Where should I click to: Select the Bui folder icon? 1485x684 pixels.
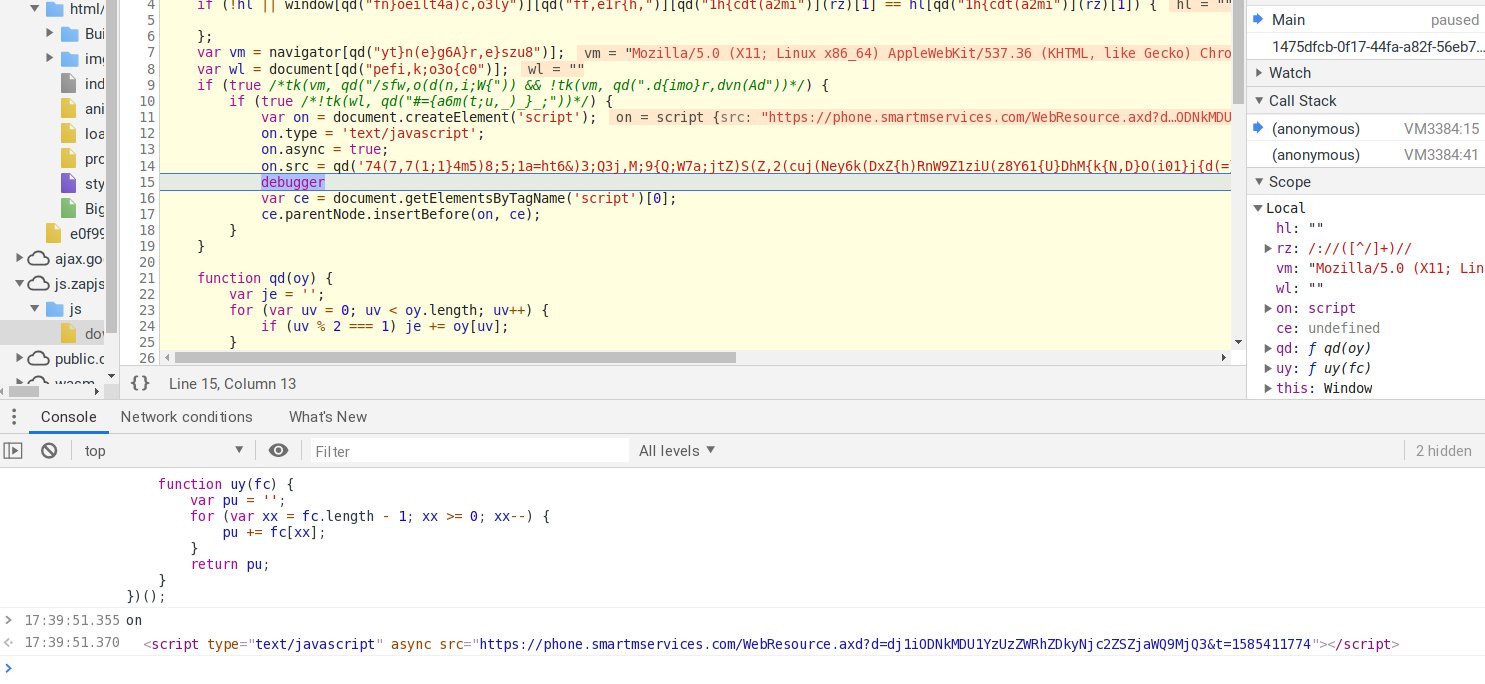(69, 33)
